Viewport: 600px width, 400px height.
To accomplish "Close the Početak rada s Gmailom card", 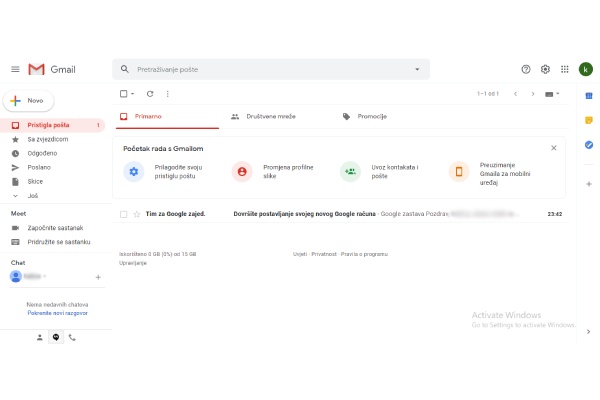I will 554,148.
